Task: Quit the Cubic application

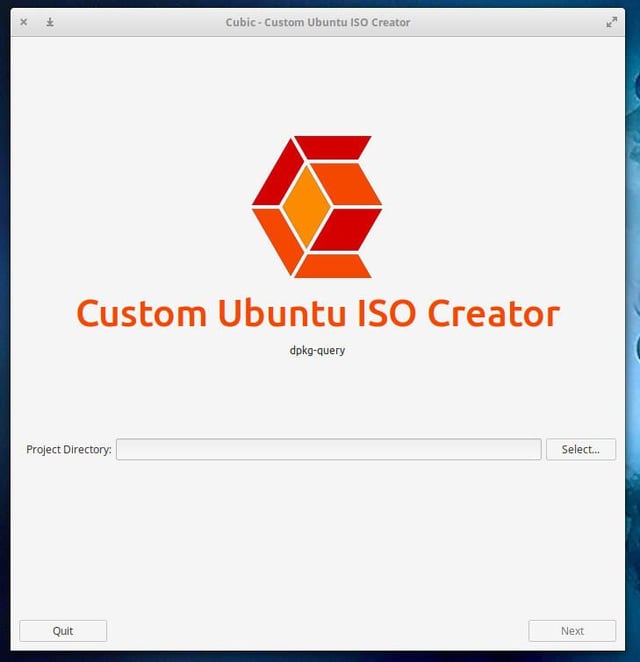Action: pos(63,631)
